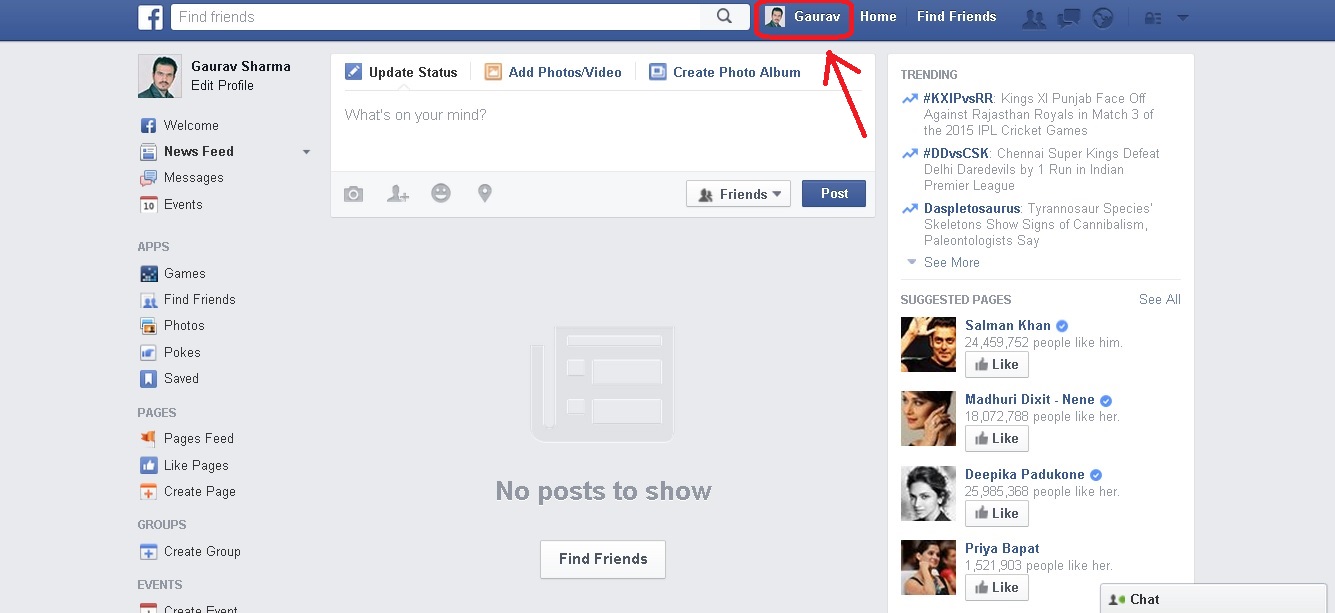Open notifications globe icon
The height and width of the screenshot is (613, 1335).
pos(1103,17)
